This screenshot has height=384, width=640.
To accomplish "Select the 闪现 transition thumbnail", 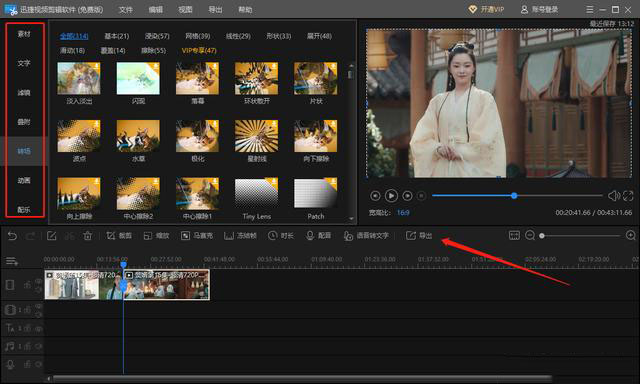I will coord(138,78).
